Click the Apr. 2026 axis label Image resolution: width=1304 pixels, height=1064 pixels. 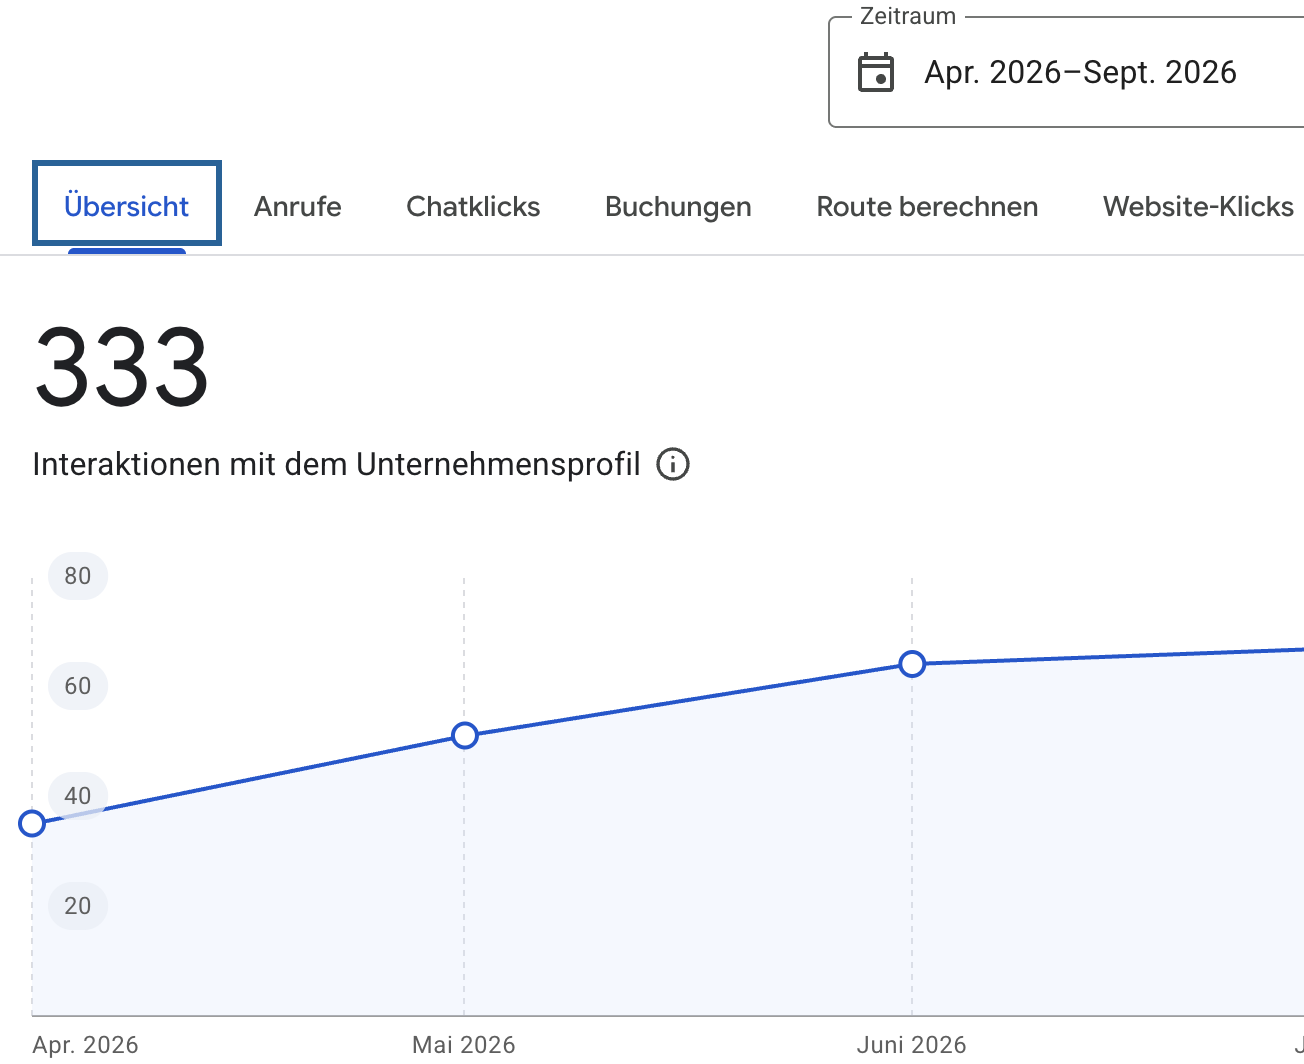85,1045
